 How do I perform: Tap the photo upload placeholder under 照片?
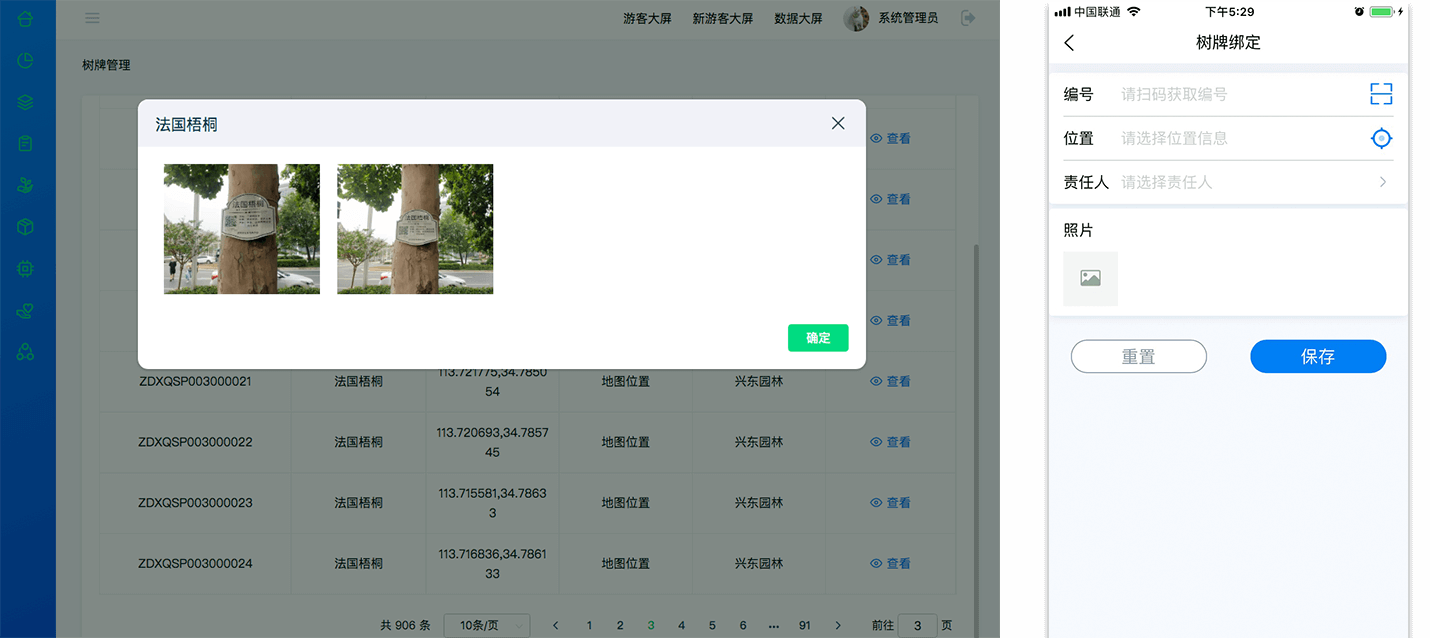pos(1090,279)
